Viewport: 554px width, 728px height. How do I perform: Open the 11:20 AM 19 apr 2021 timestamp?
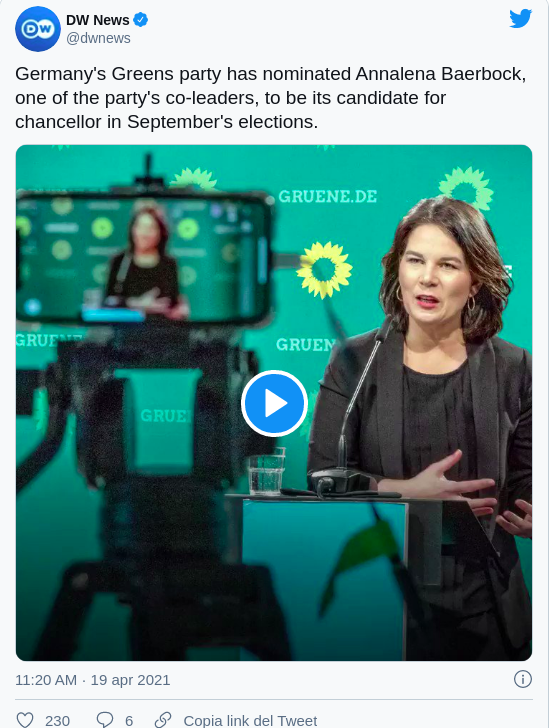tap(92, 680)
